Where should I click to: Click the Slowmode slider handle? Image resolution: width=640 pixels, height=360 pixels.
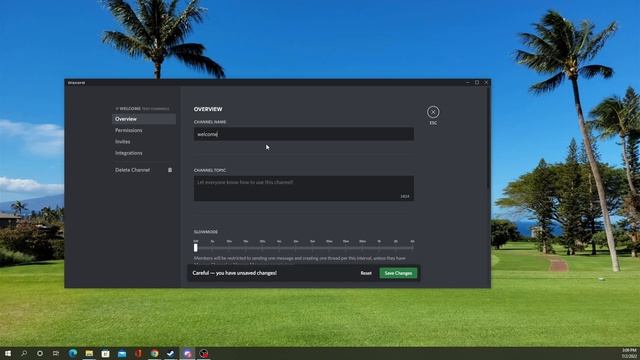click(x=196, y=247)
